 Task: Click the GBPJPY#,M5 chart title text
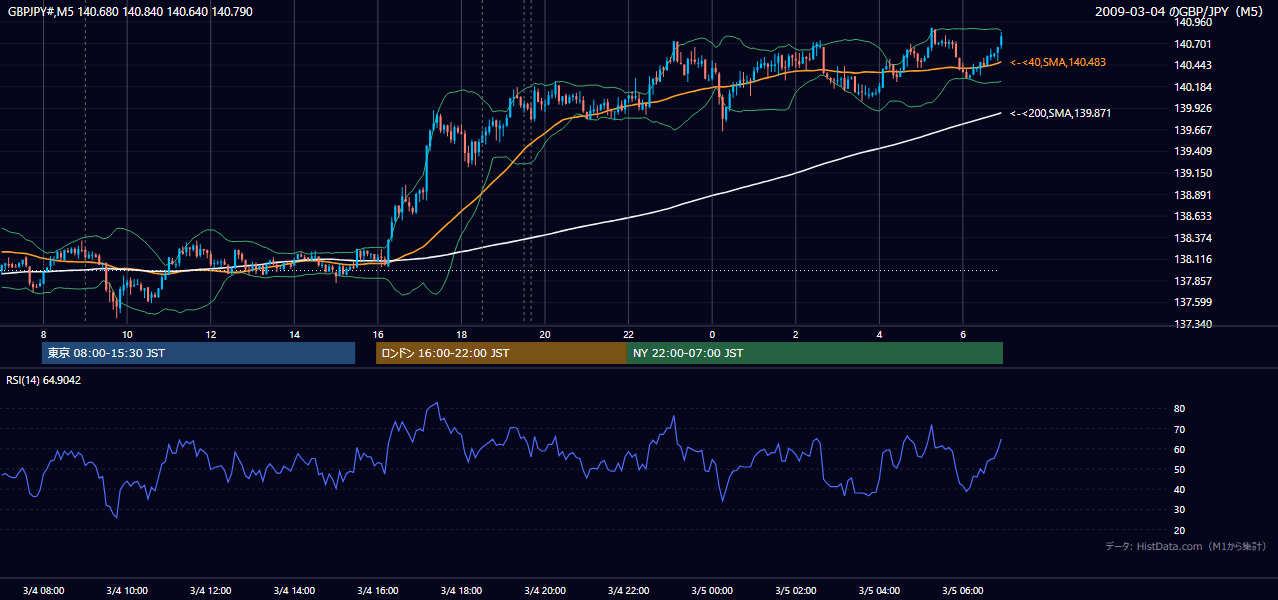(130, 12)
